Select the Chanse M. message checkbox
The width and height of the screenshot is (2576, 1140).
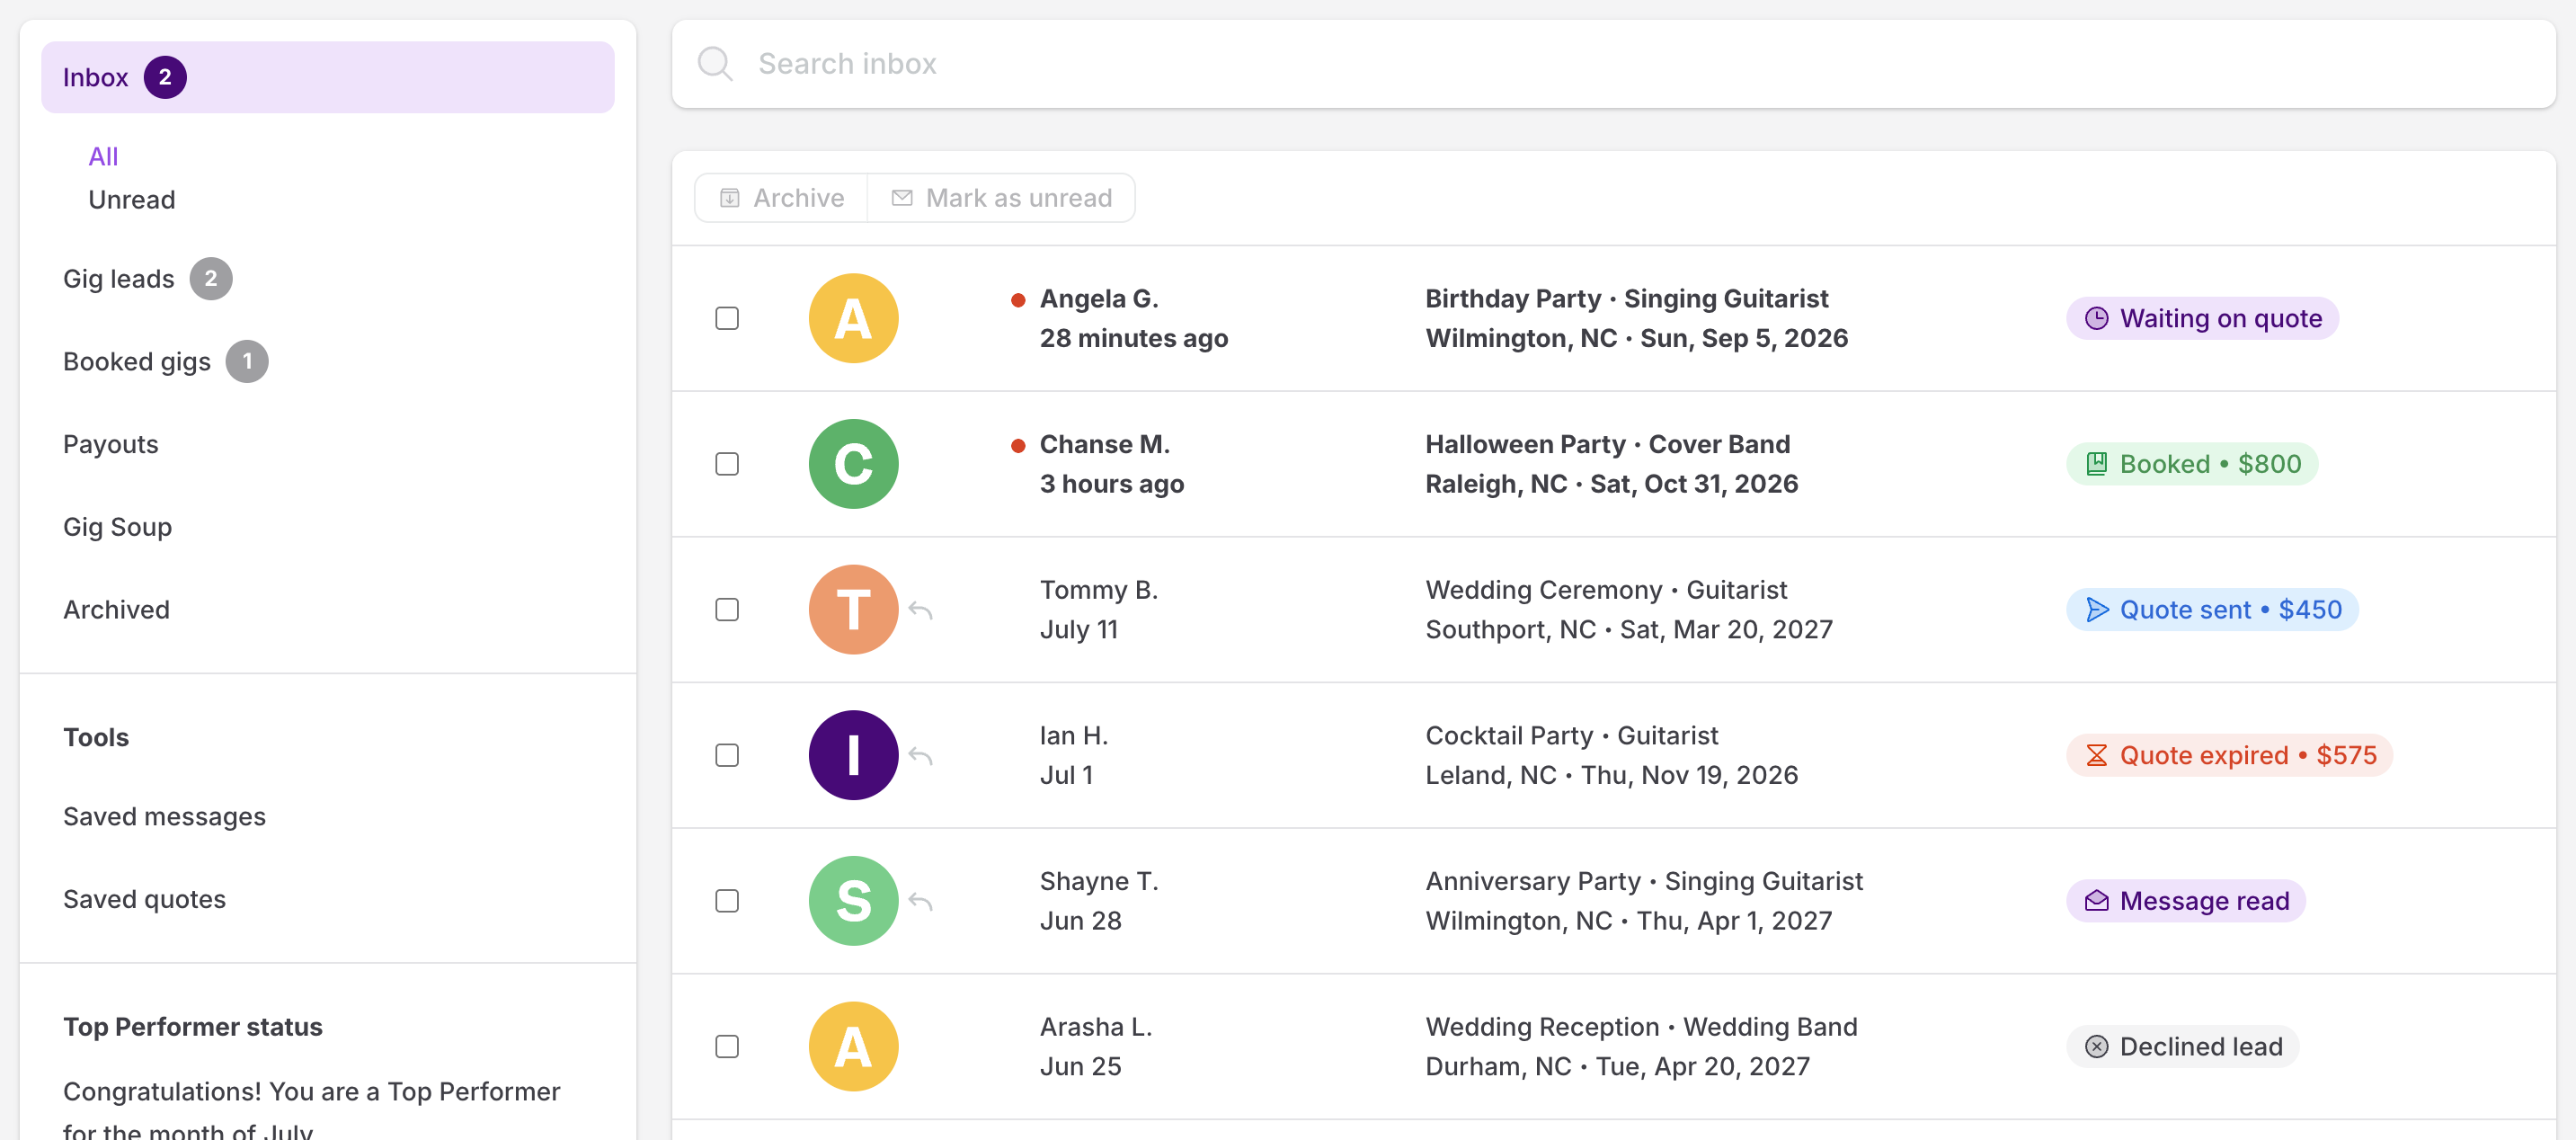click(x=727, y=464)
